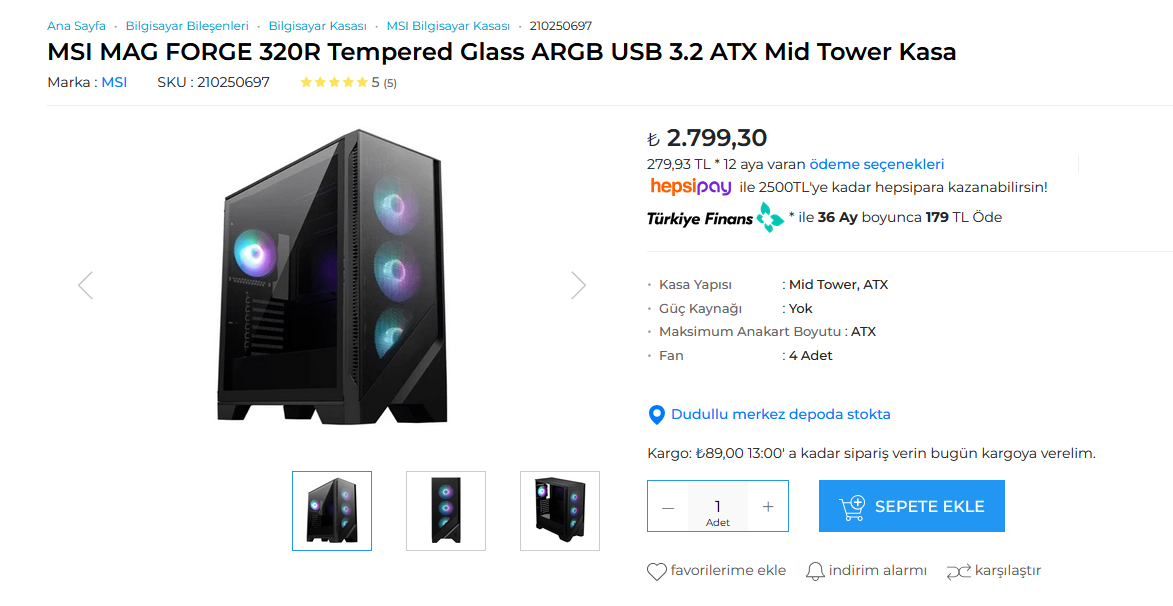The height and width of the screenshot is (606, 1173).
Task: Click the Dudullu warehouse location pin
Action: click(x=657, y=415)
